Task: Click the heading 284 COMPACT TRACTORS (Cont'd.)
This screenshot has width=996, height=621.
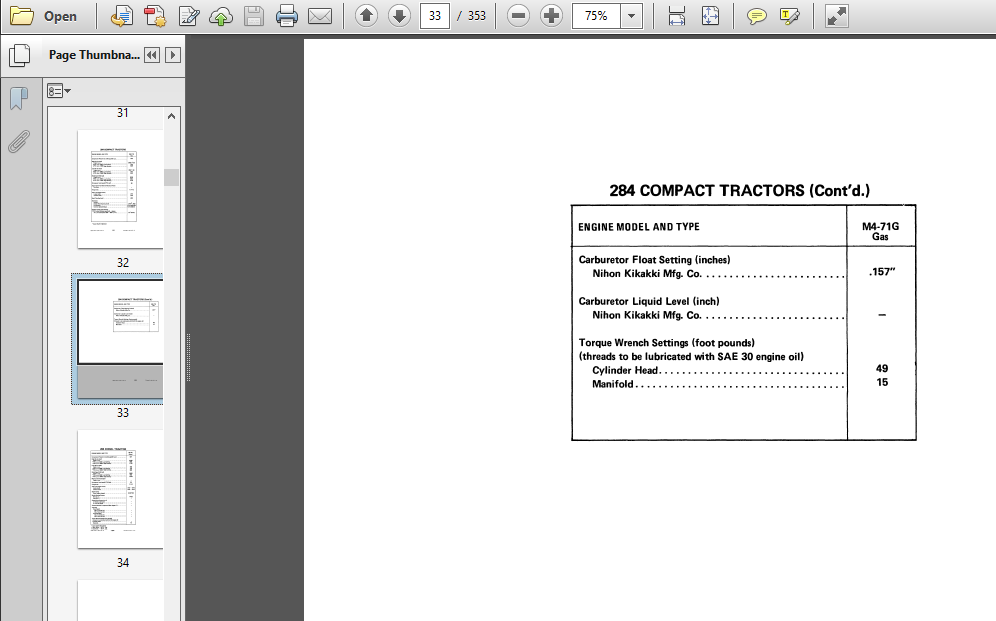Action: pos(739,190)
